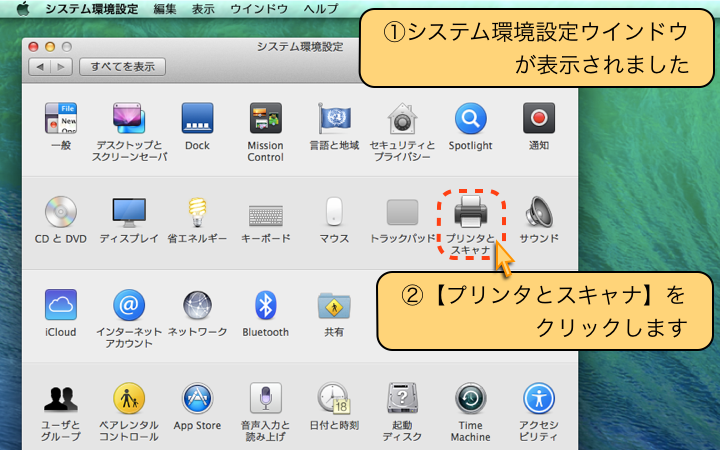The image size is (720, 450).
Task: Click the すべてを表示 button
Action: click(x=123, y=67)
